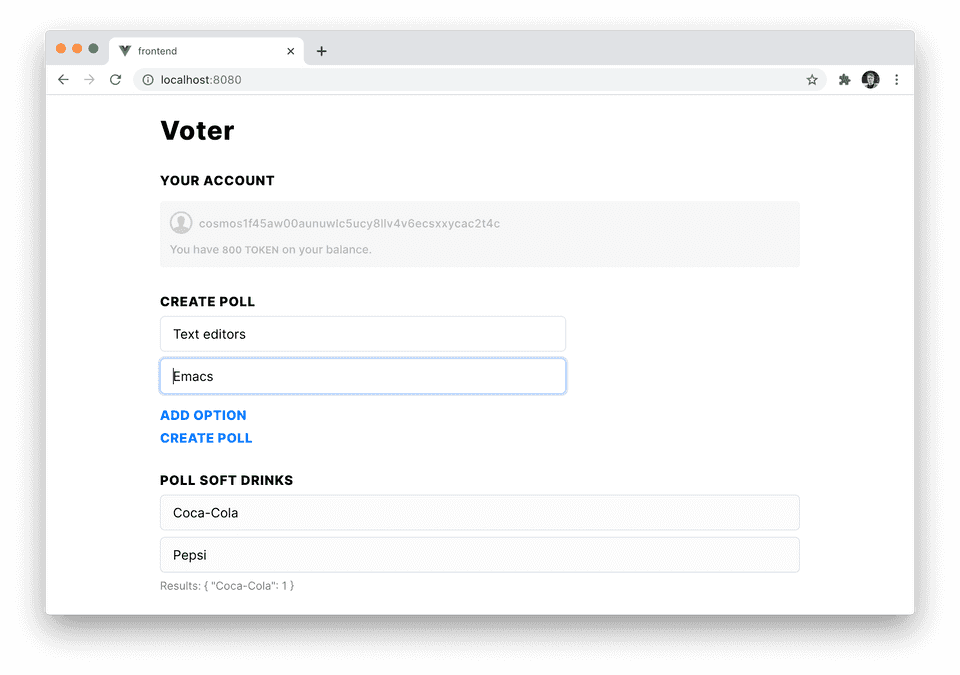Click the back navigation arrow
The image size is (960, 675).
[x=63, y=79]
